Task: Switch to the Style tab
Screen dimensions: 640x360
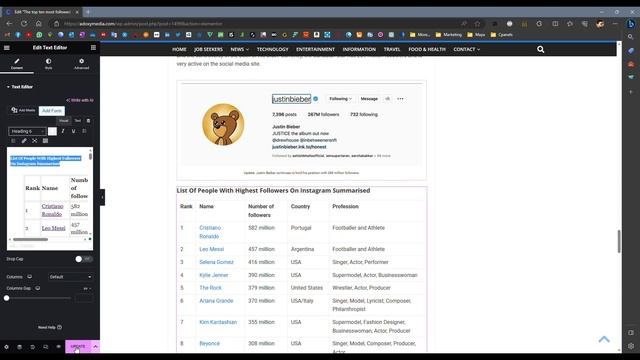Action: click(49, 64)
